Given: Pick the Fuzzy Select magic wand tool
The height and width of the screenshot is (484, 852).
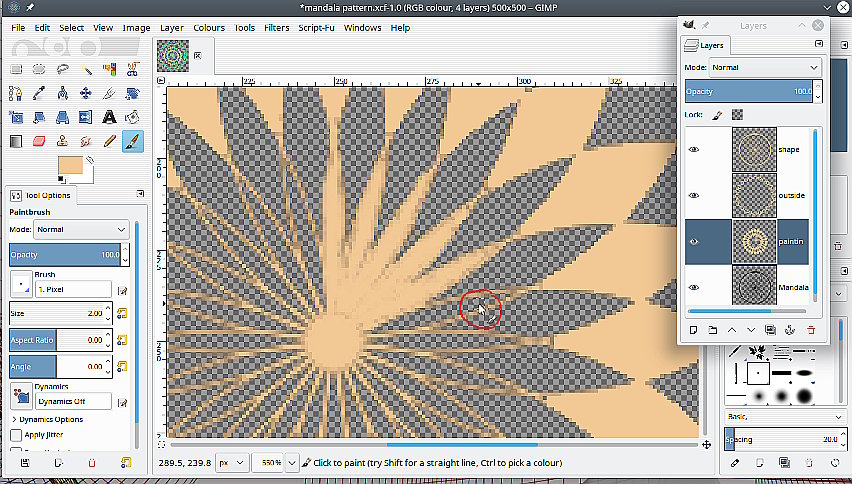Looking at the screenshot, I should (86, 69).
